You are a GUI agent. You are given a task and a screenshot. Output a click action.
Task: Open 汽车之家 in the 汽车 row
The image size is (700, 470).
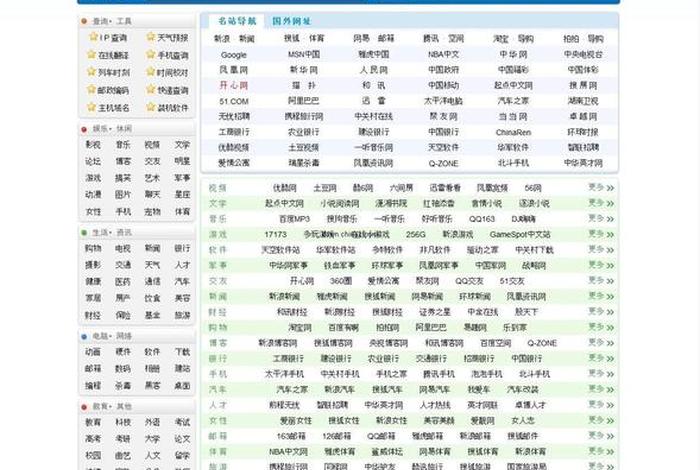(292, 389)
